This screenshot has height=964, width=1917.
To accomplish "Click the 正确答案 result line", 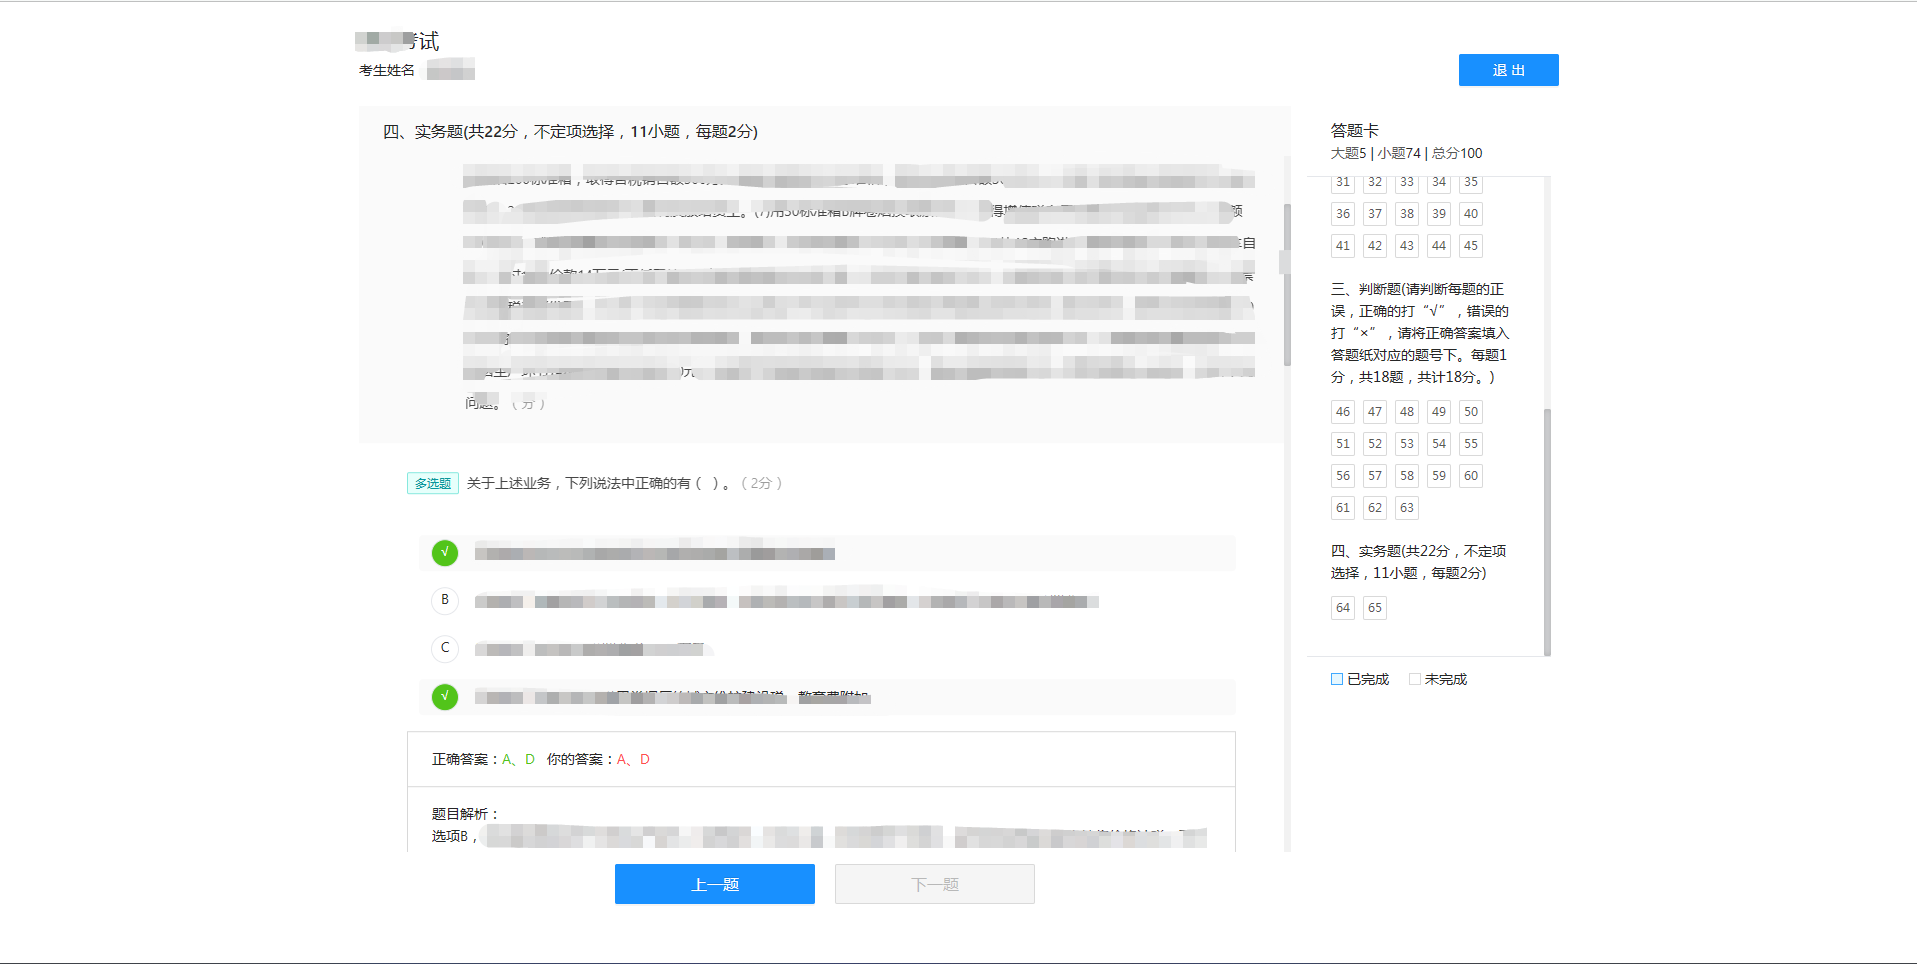I will pyautogui.click(x=541, y=760).
